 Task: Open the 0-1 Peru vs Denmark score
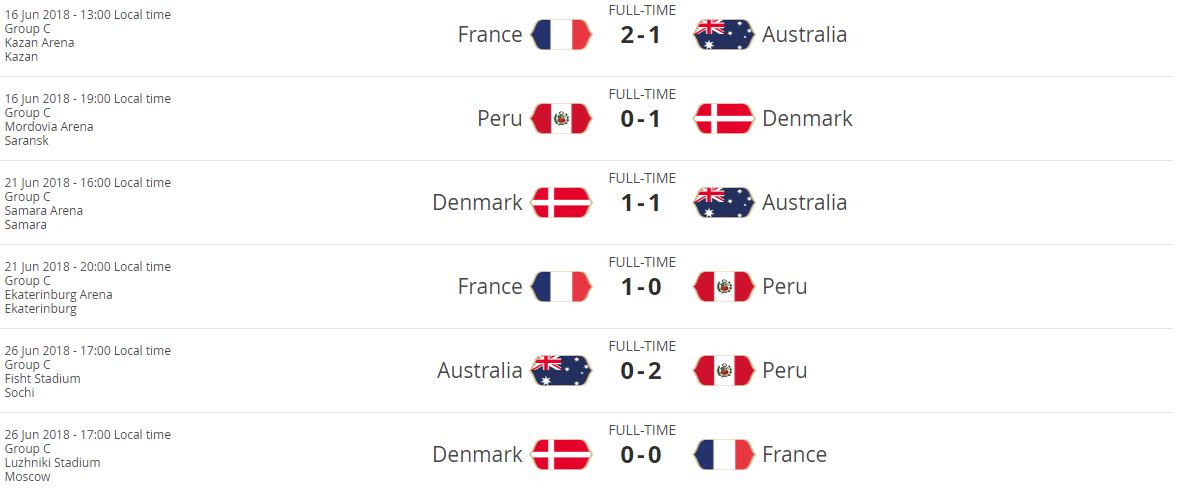[x=641, y=119]
